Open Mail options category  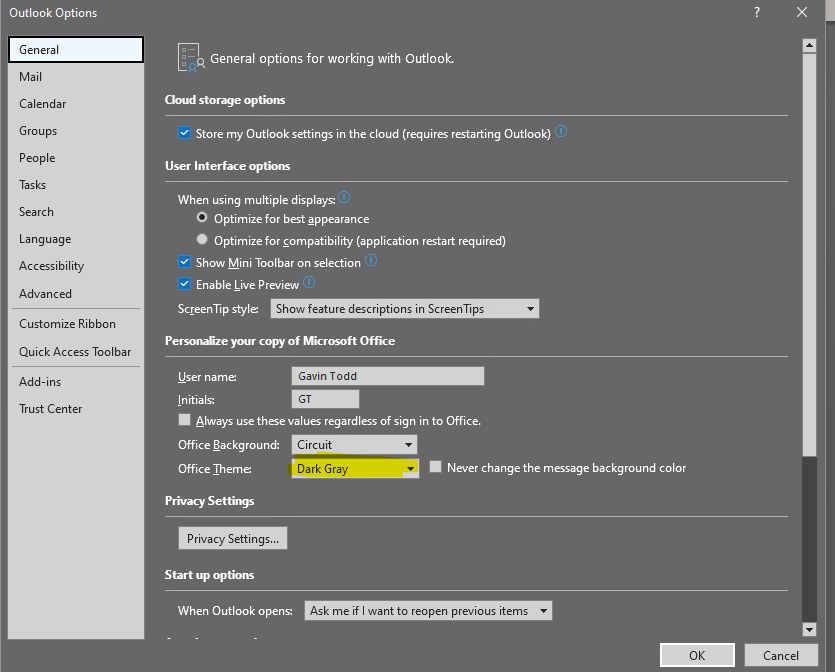(76, 77)
